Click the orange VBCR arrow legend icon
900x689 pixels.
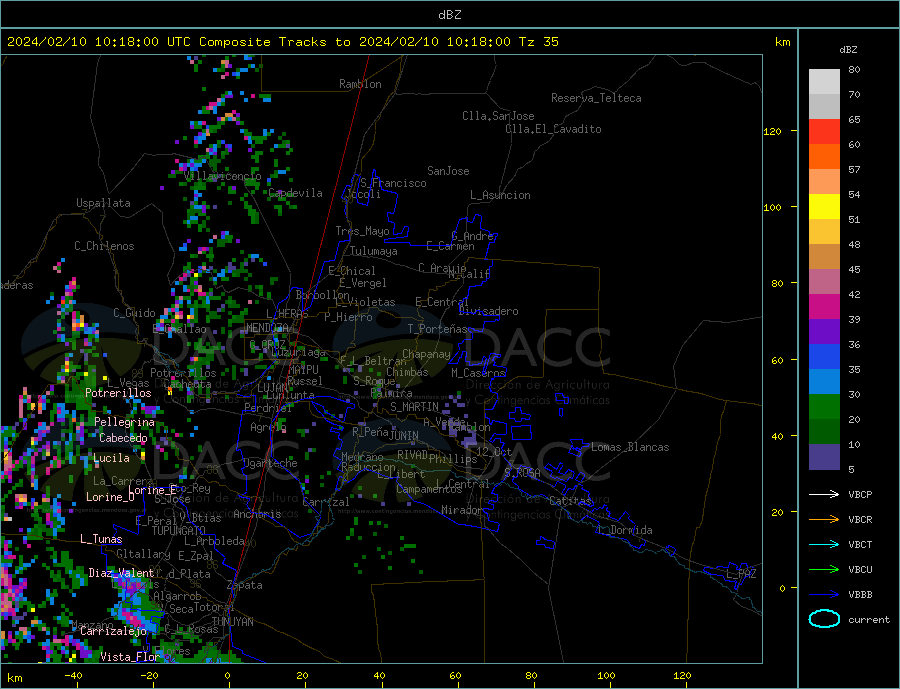tap(824, 520)
